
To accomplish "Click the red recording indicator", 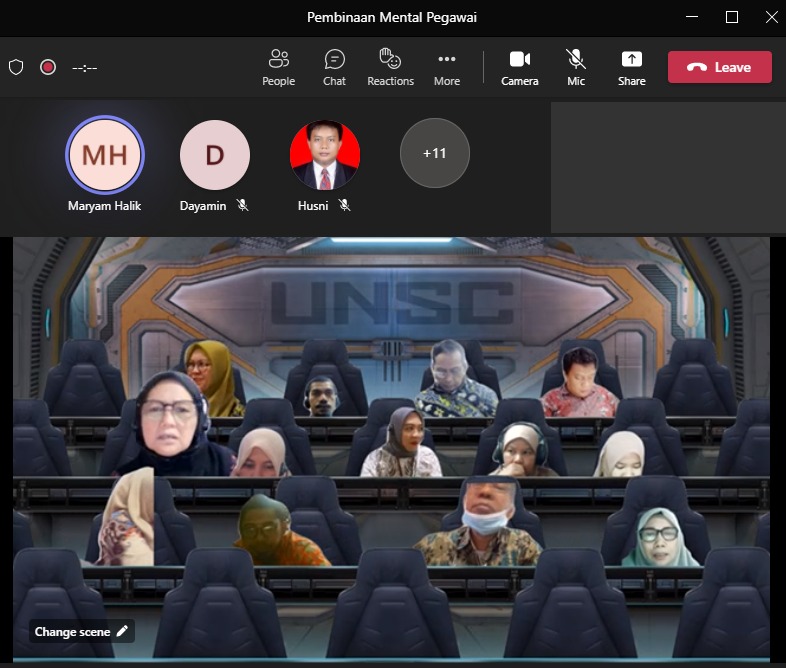I will (47, 67).
